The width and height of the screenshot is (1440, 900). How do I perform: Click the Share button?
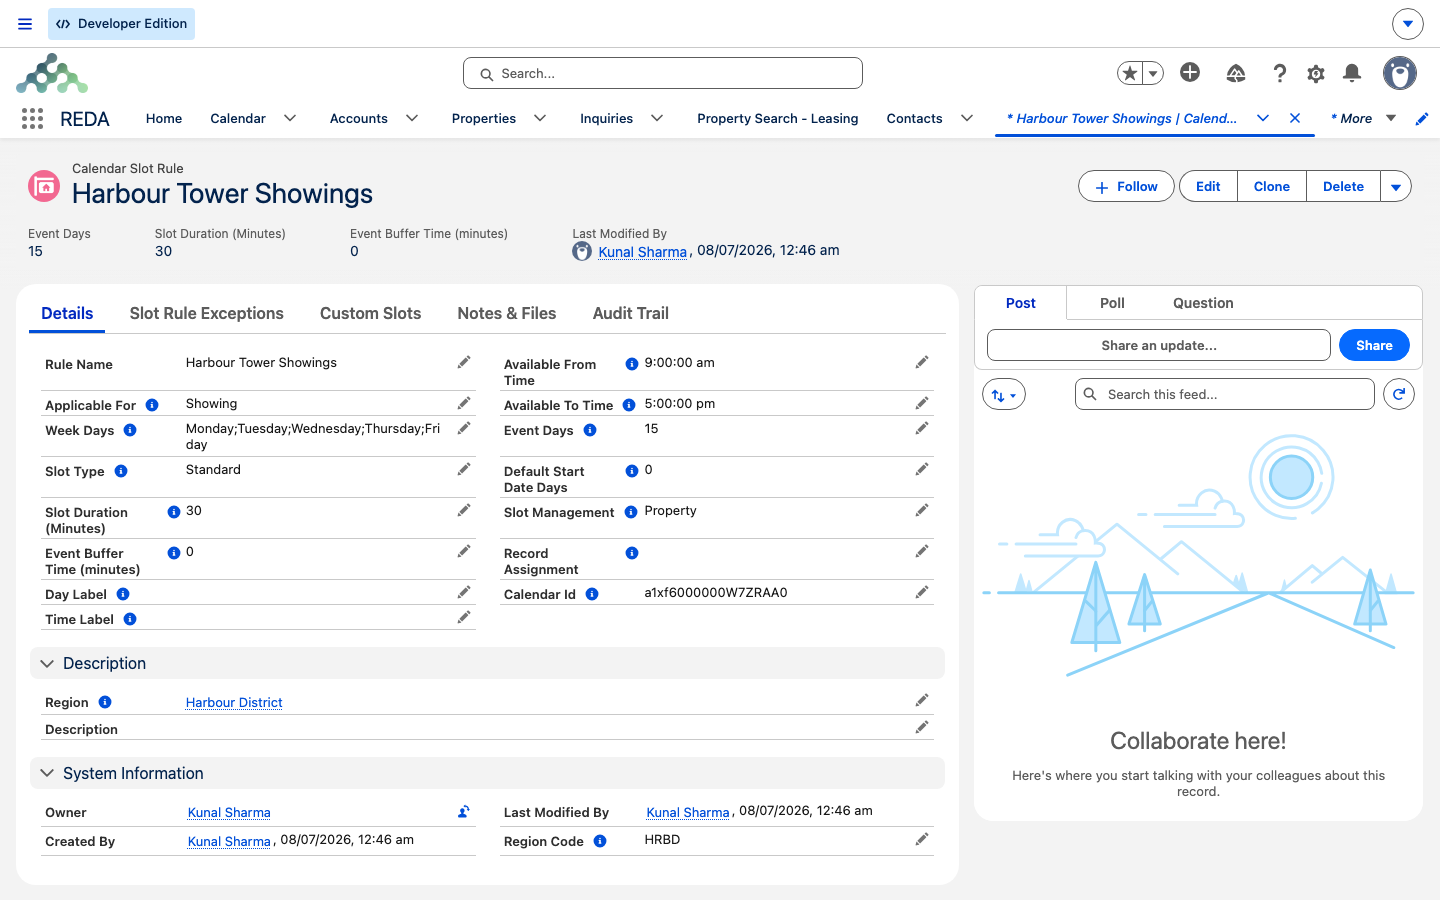coord(1374,345)
